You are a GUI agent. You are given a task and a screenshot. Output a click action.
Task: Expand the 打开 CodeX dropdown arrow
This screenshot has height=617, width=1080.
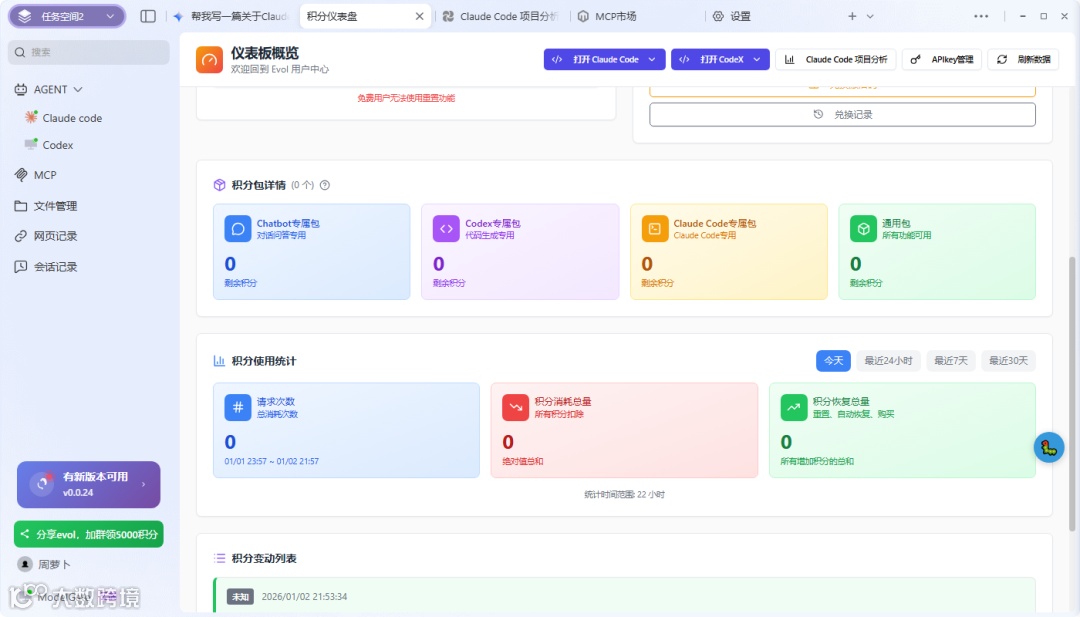757,59
